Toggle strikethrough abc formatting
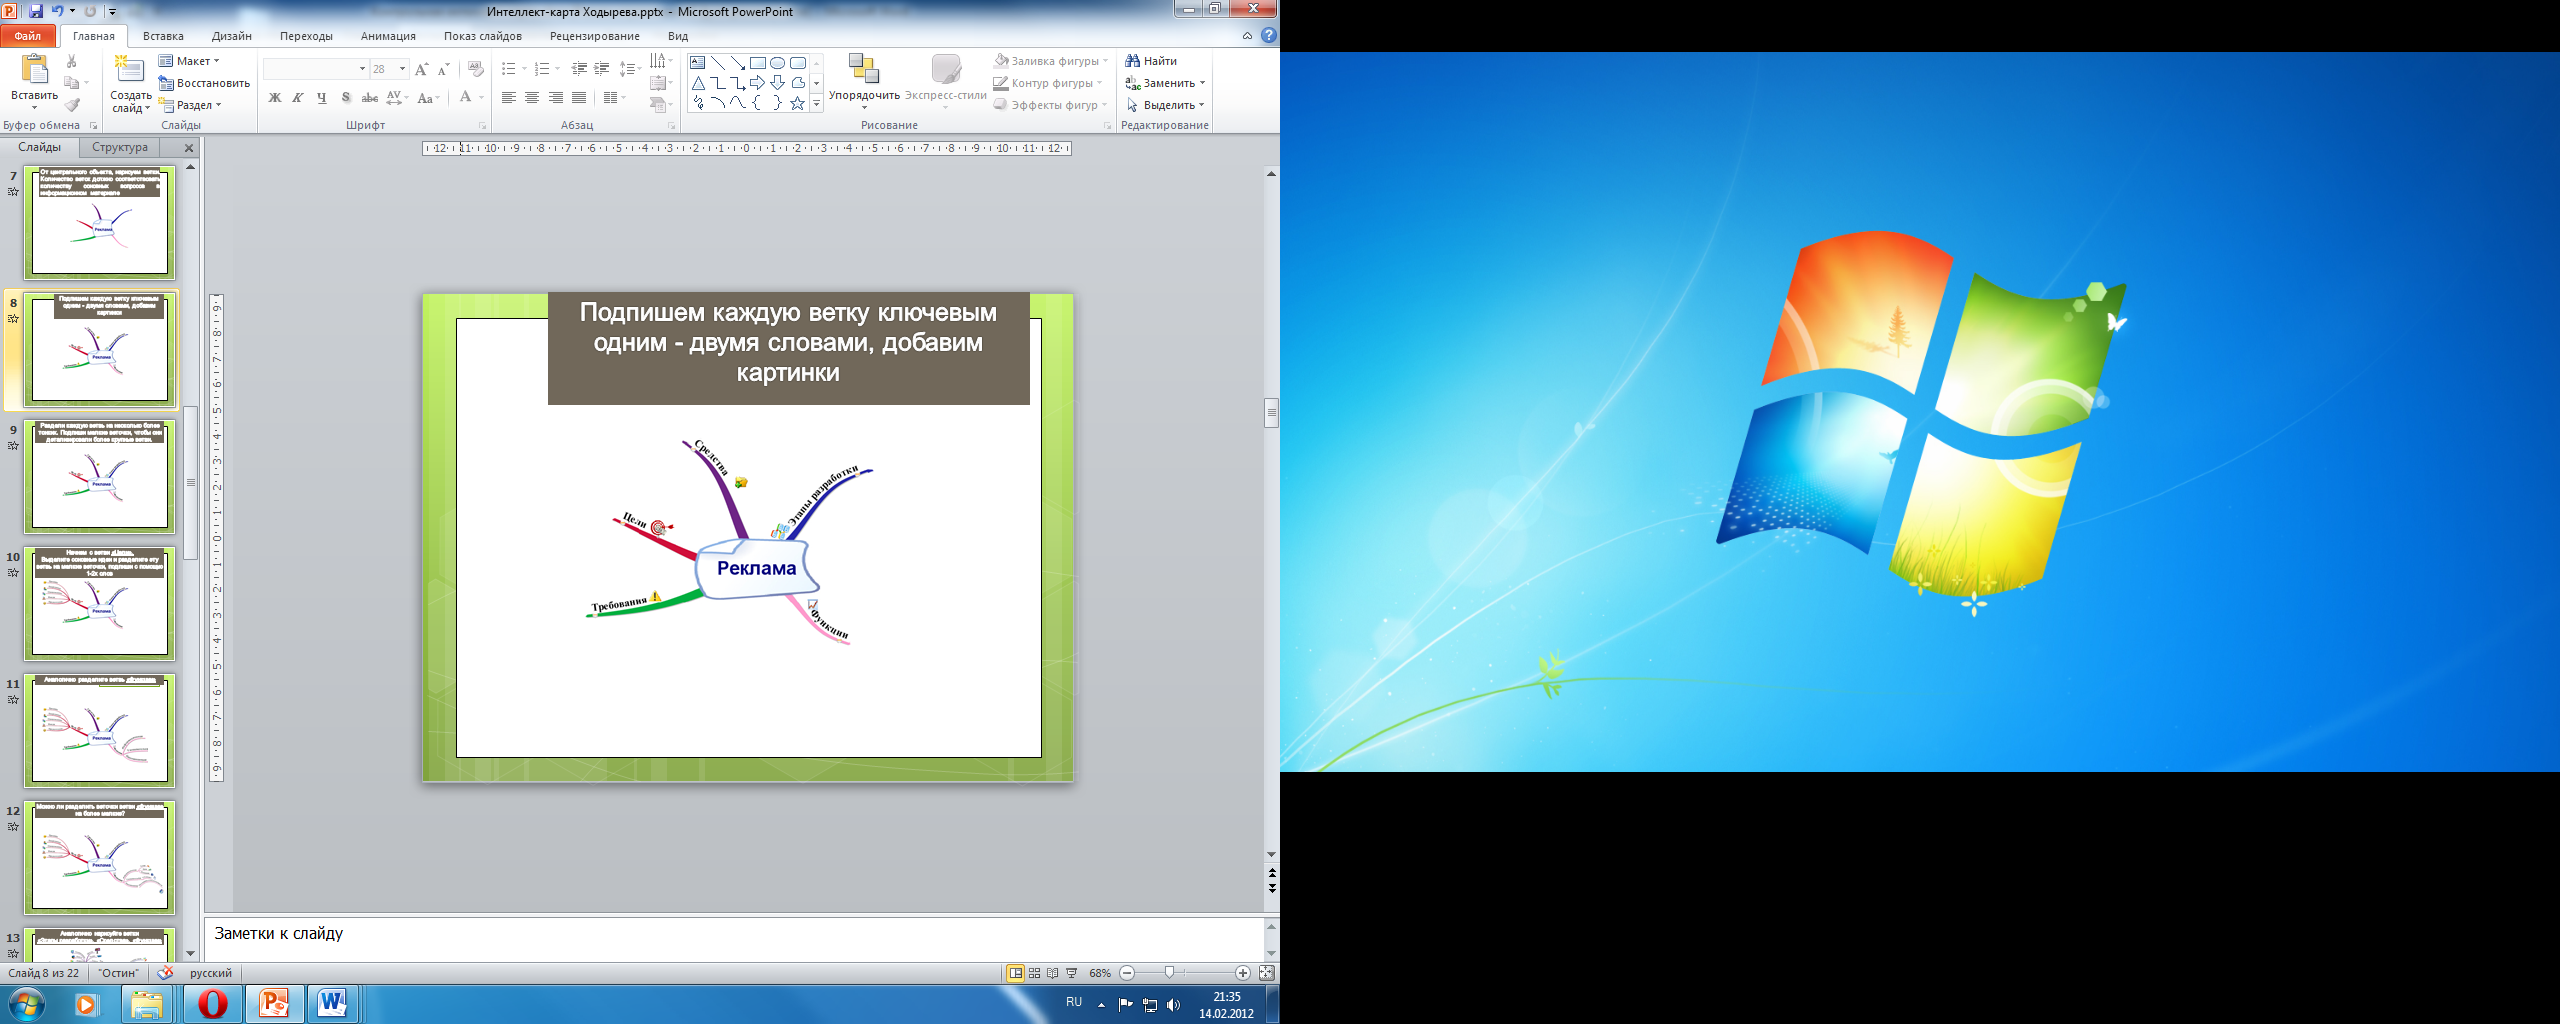The height and width of the screenshot is (1024, 2560). pyautogui.click(x=369, y=98)
